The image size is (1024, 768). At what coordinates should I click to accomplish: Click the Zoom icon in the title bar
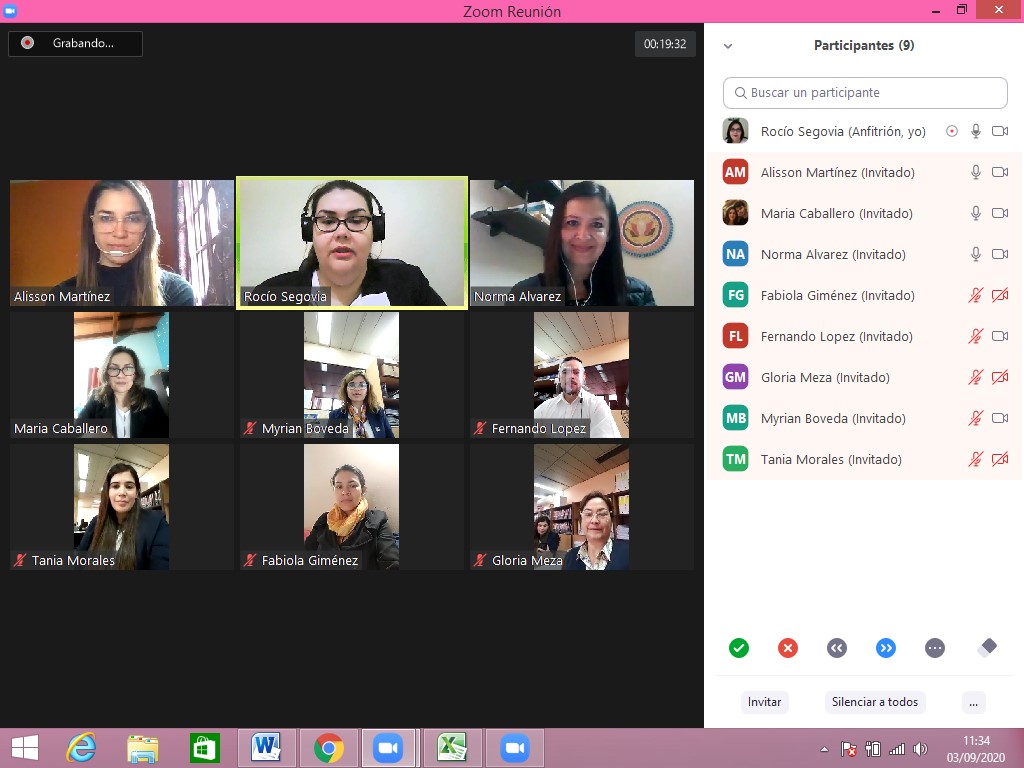pyautogui.click(x=10, y=10)
